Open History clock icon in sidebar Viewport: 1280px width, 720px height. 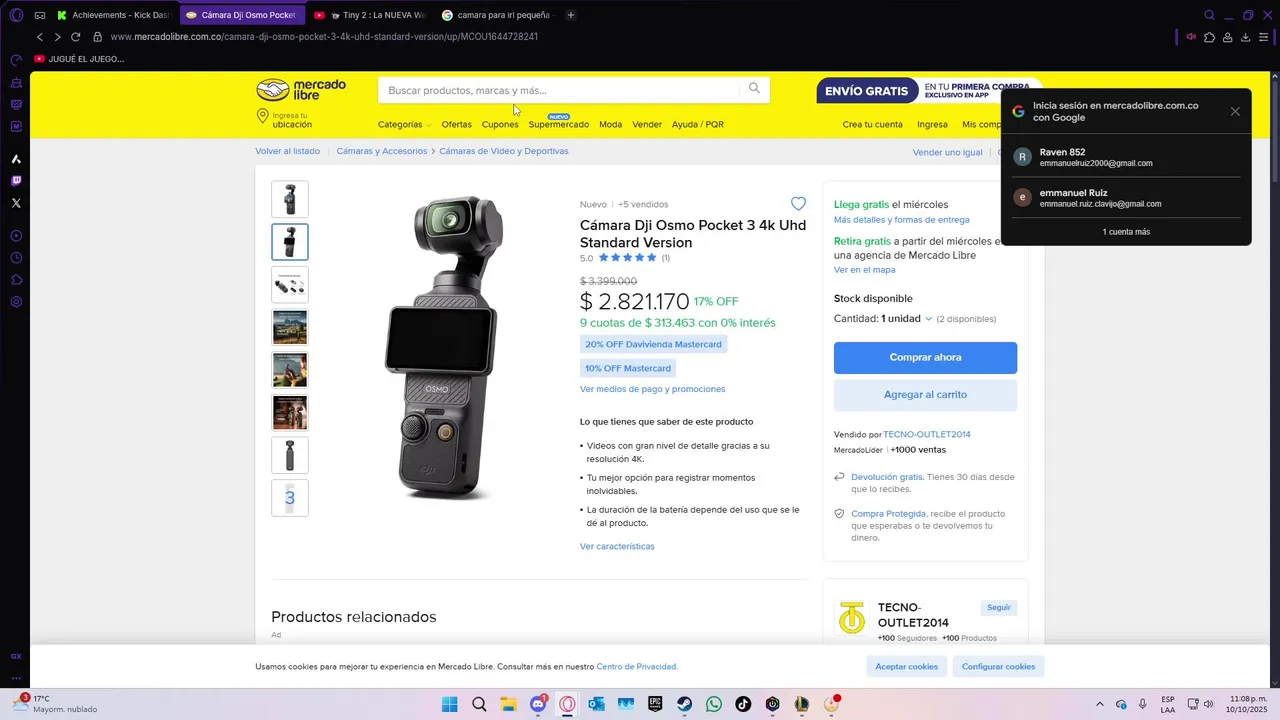(16, 258)
